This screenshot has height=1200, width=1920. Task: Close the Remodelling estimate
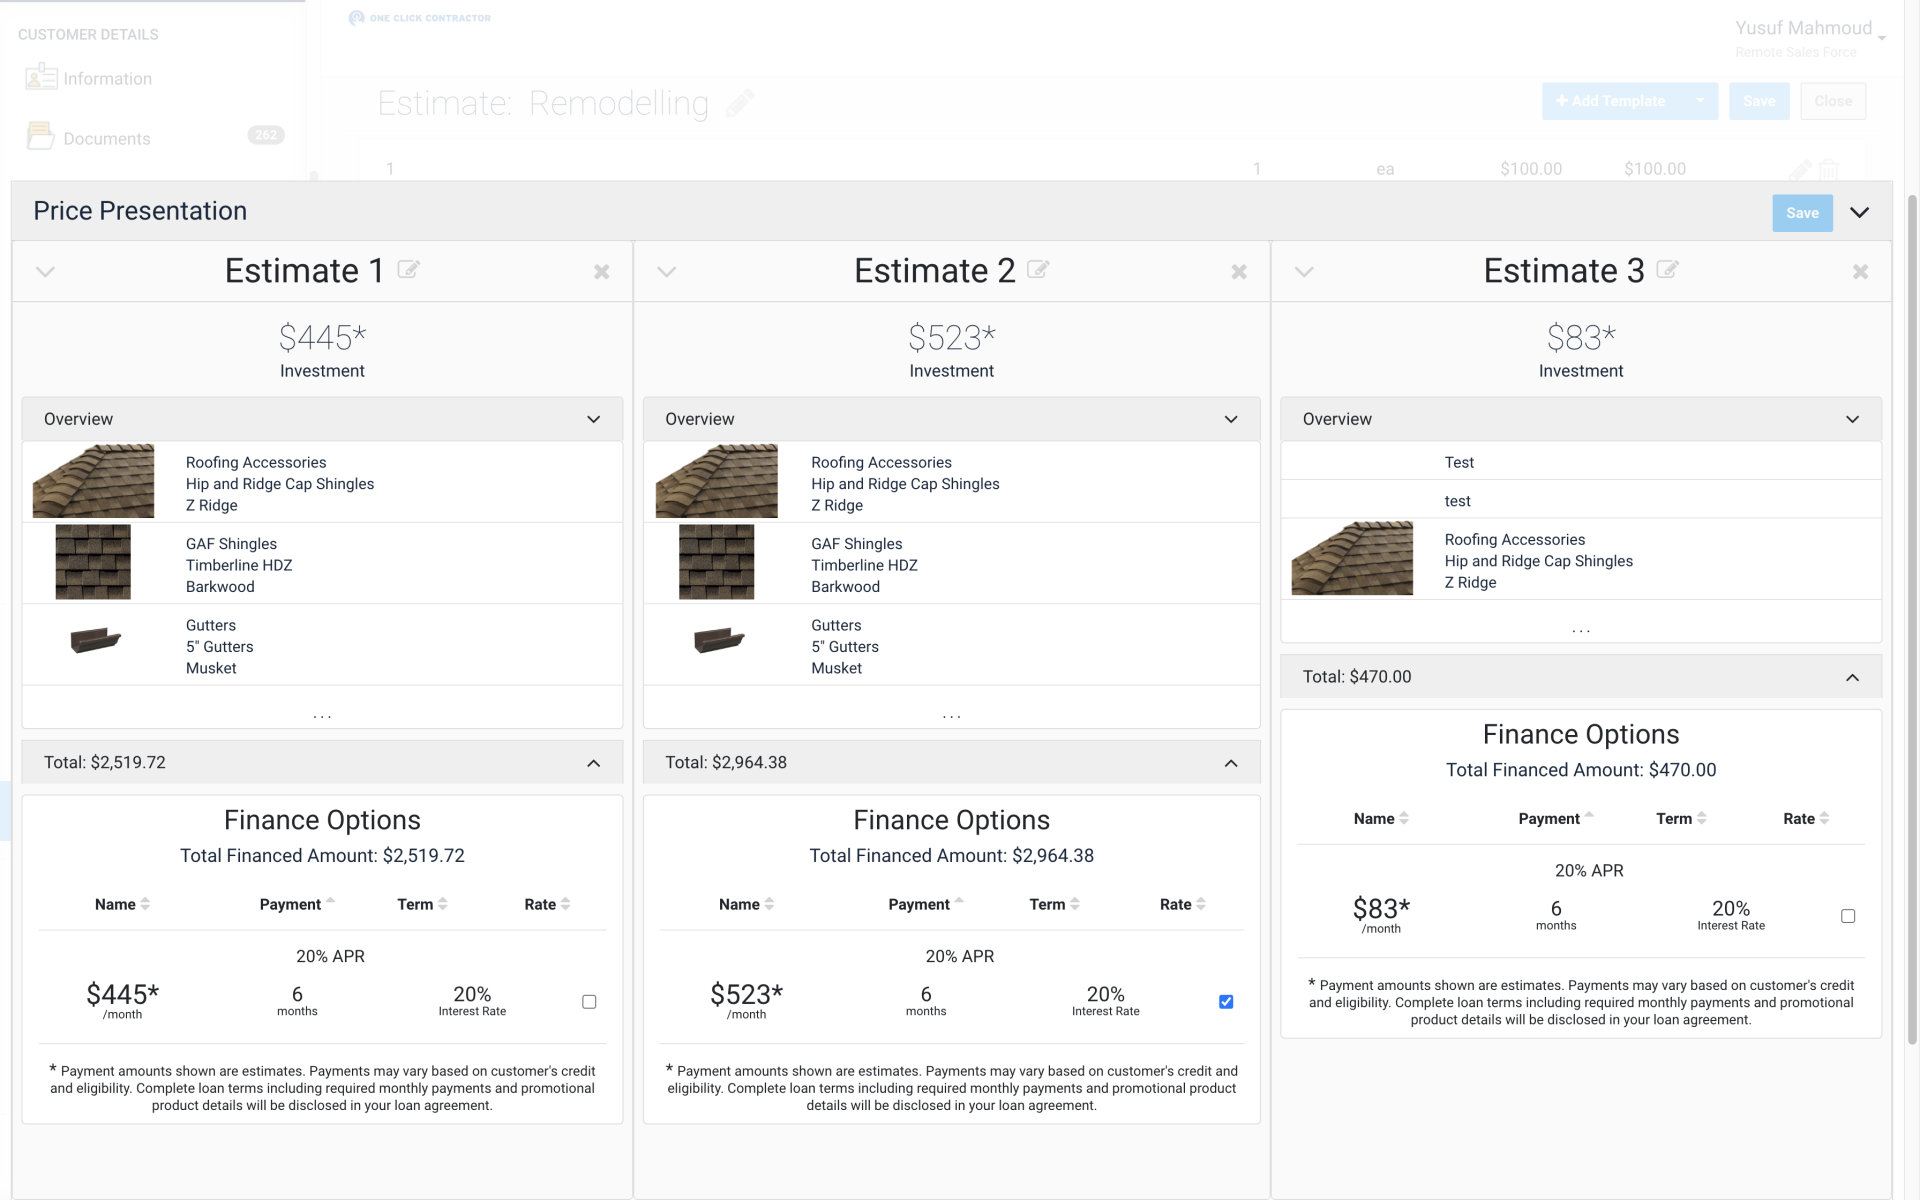(x=1833, y=101)
